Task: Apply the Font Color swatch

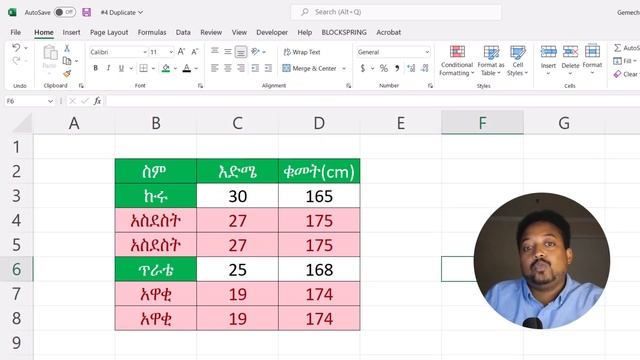Action: pos(187,68)
